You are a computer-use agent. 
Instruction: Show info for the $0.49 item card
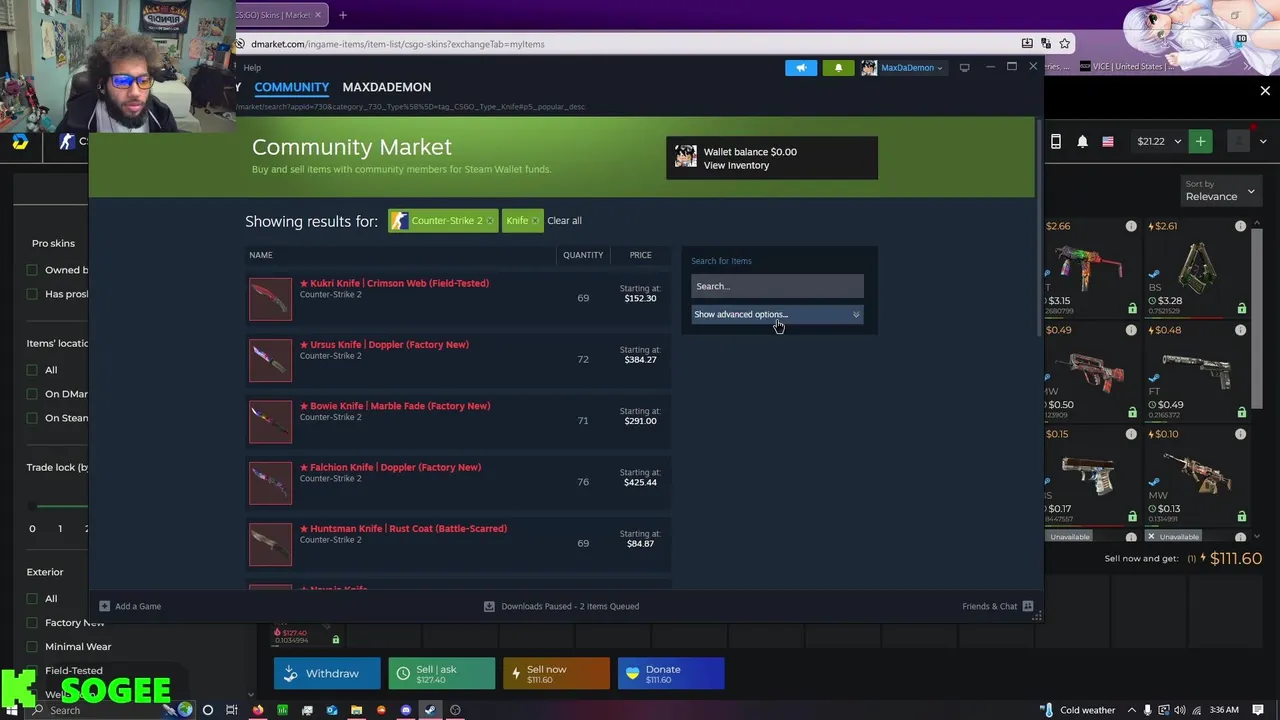[1131, 331]
